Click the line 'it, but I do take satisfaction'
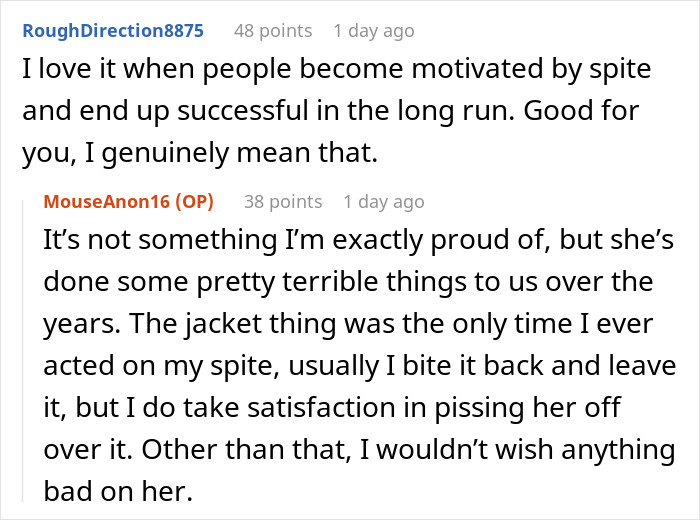The image size is (700, 520). [x=332, y=408]
